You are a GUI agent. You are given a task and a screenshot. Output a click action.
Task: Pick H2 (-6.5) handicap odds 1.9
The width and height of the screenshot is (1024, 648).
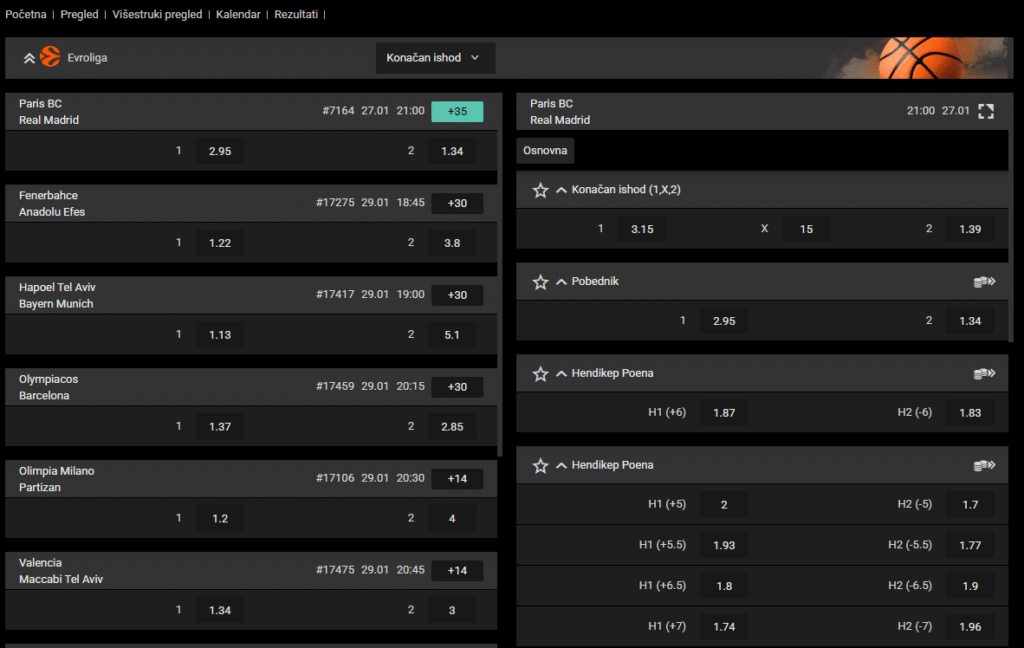coord(970,586)
